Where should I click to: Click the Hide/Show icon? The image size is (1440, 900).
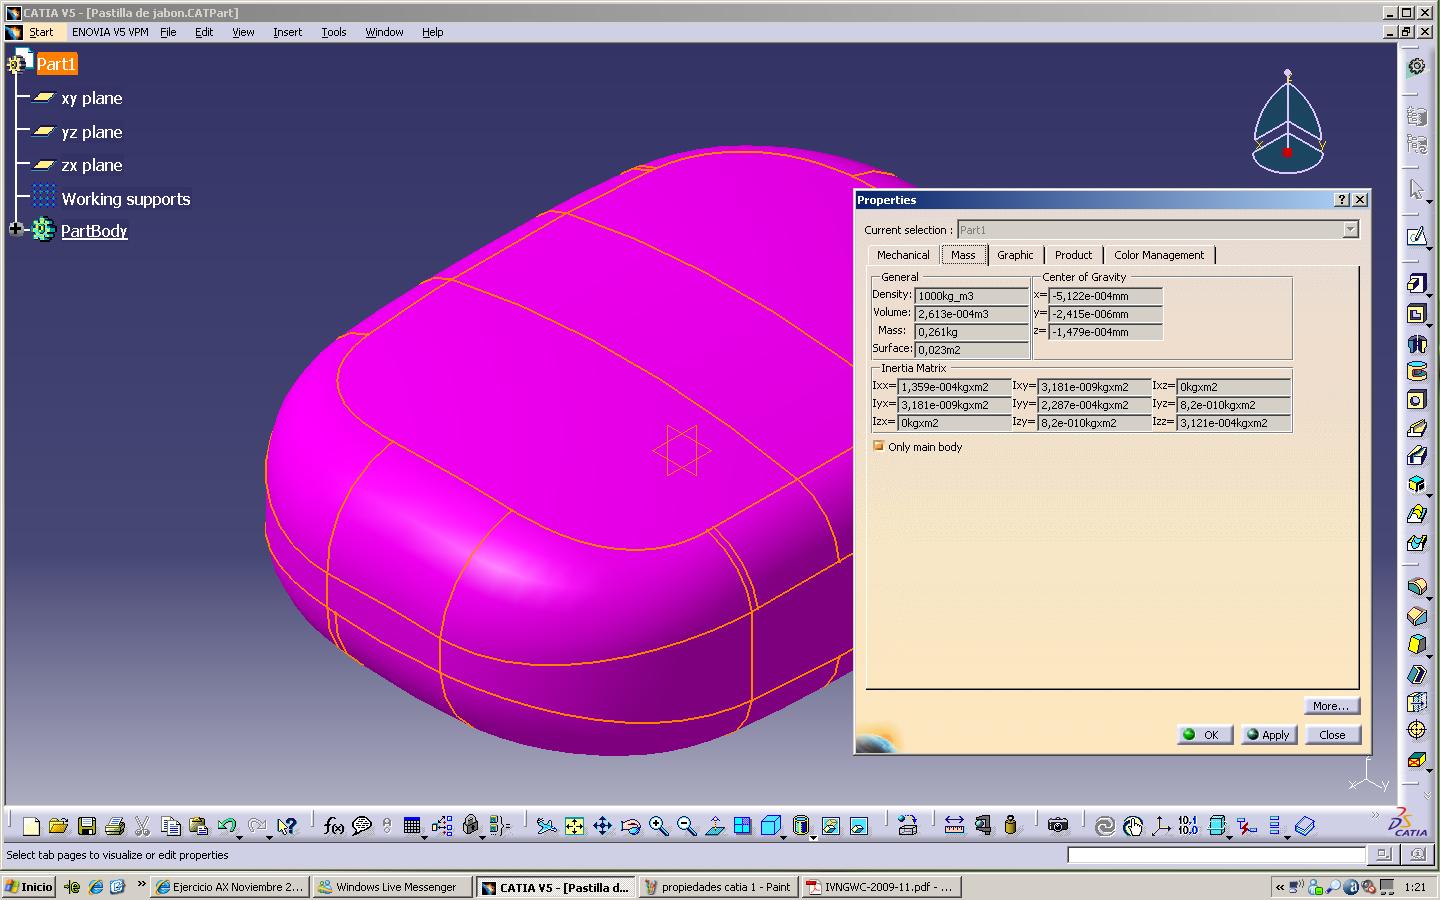pyautogui.click(x=830, y=826)
